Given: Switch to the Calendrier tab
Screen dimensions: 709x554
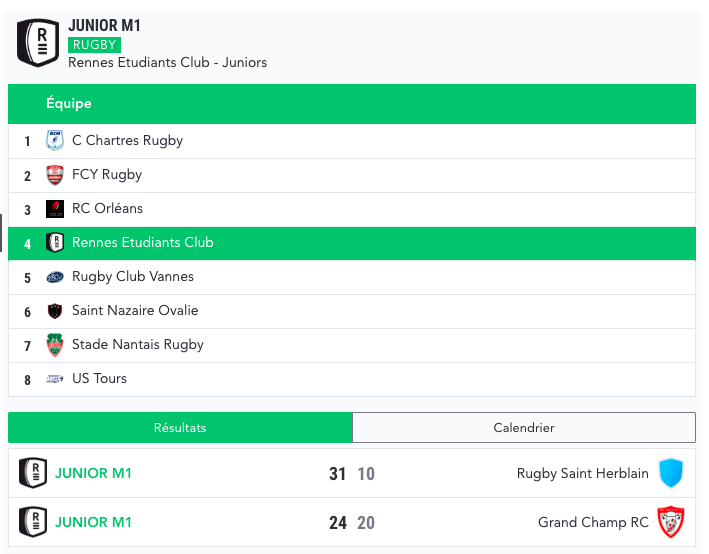Looking at the screenshot, I should 523,428.
